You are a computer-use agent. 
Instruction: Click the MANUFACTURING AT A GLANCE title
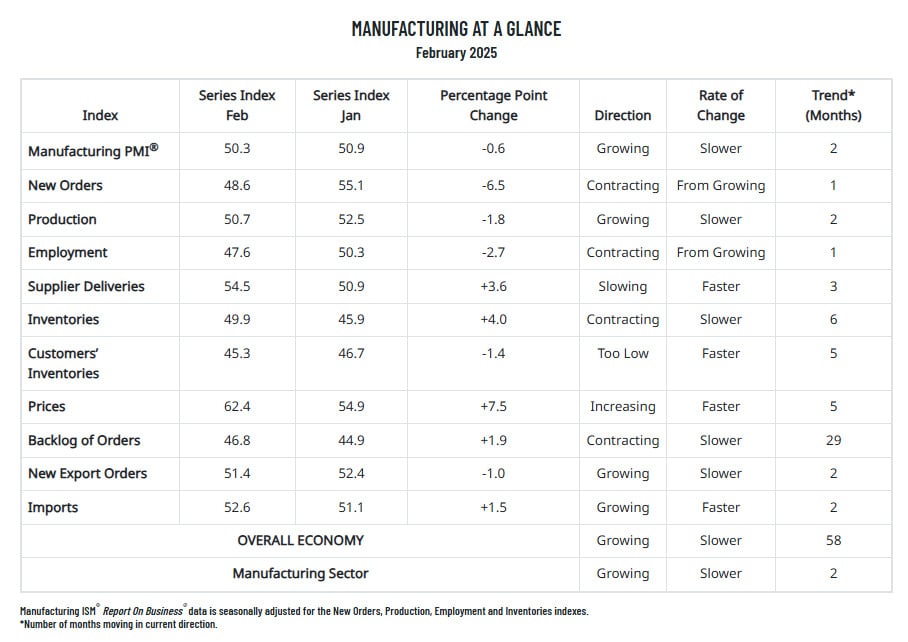[x=456, y=28]
